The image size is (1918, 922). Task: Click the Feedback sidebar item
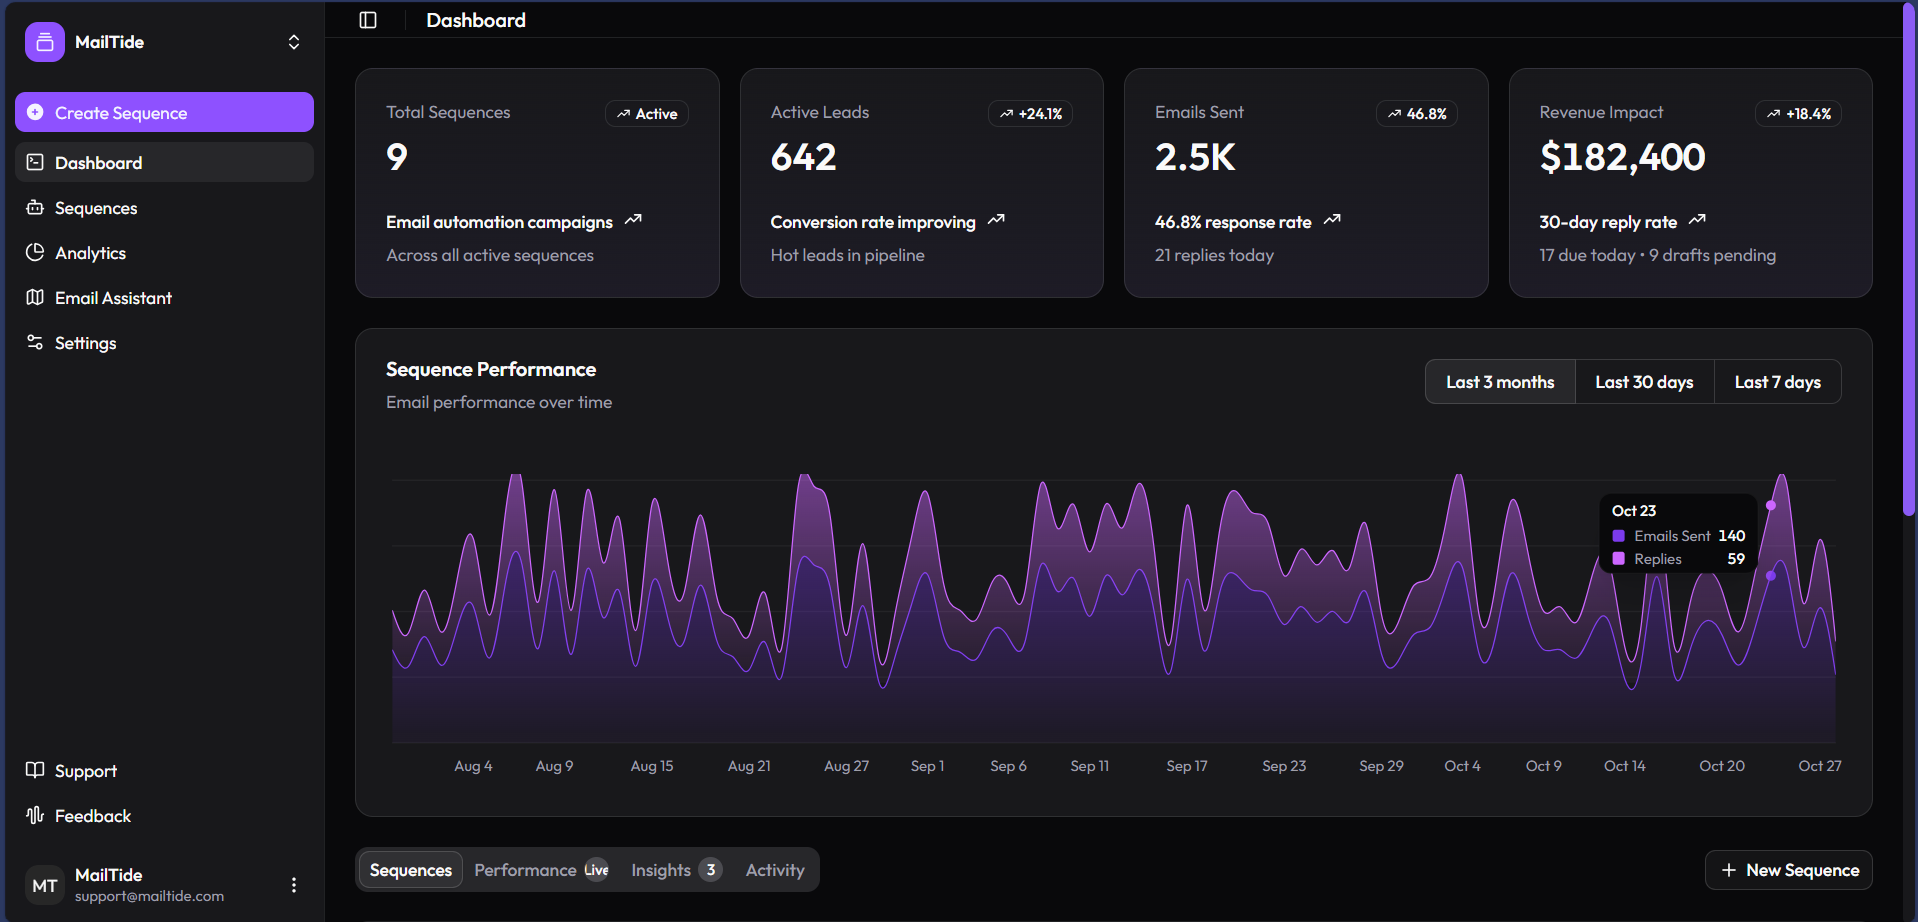(x=92, y=816)
